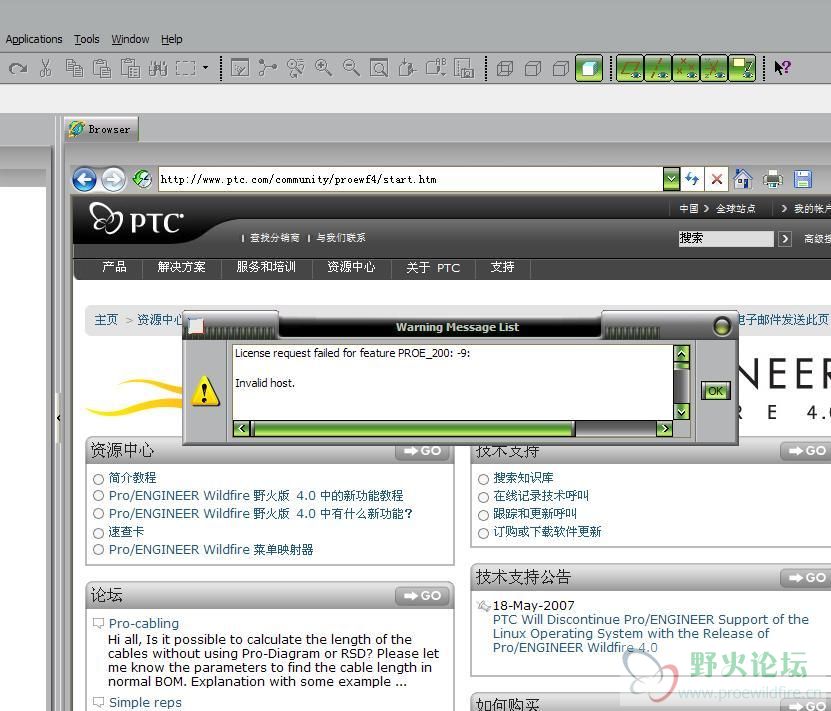Open the address bar history dropdown
831x711 pixels.
[671, 180]
